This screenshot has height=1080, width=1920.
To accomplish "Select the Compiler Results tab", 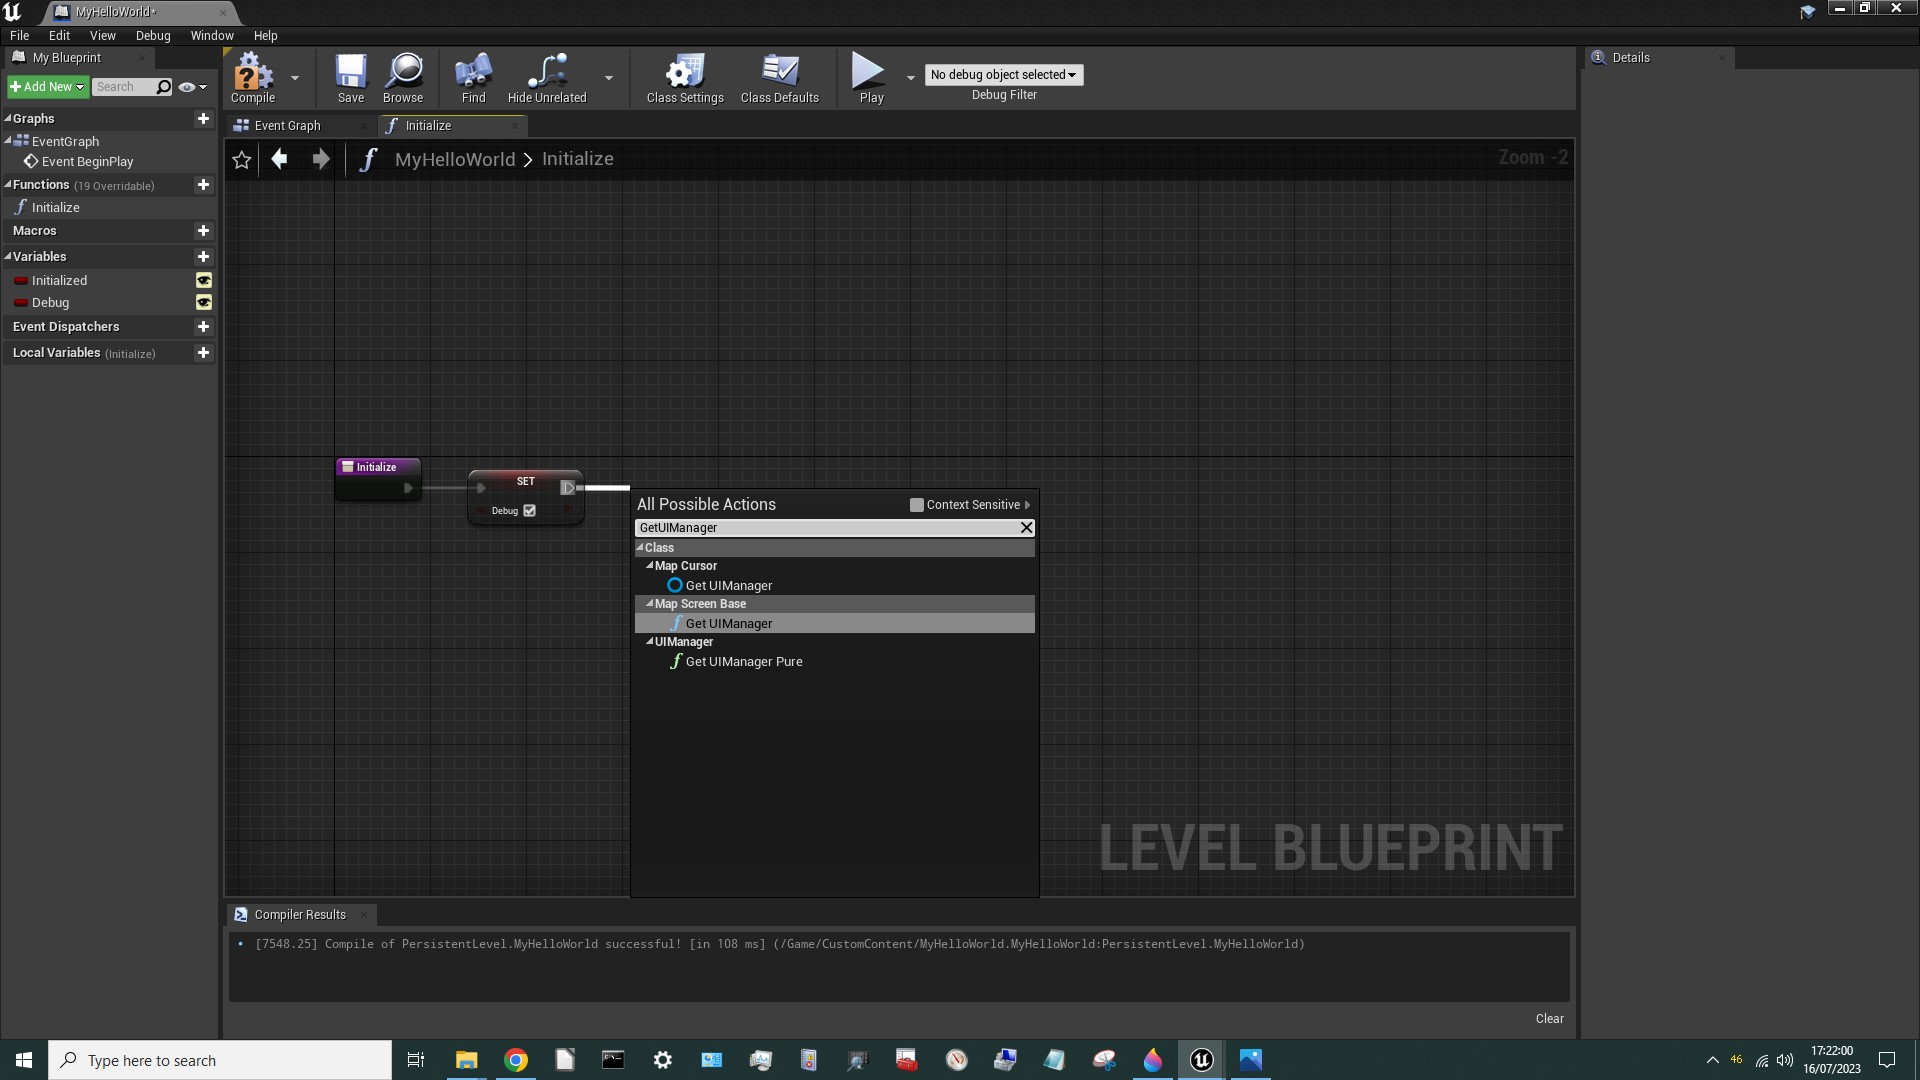I will [299, 915].
